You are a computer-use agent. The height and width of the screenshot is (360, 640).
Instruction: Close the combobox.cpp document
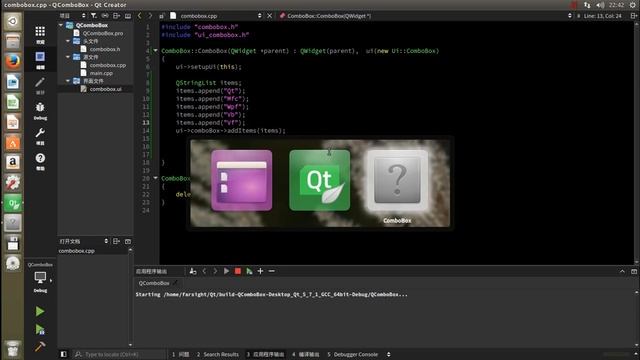tap(269, 16)
